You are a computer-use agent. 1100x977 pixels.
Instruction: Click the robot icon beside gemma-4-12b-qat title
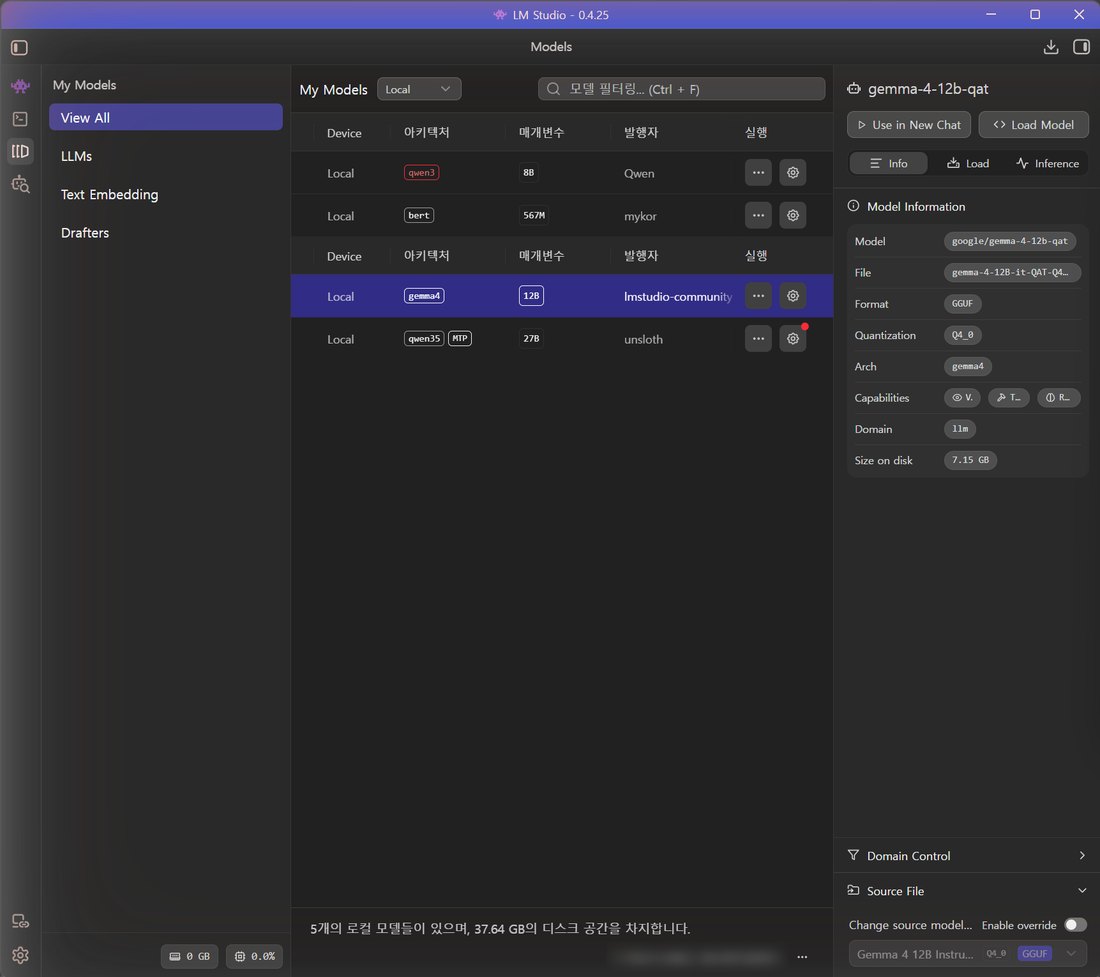[853, 88]
